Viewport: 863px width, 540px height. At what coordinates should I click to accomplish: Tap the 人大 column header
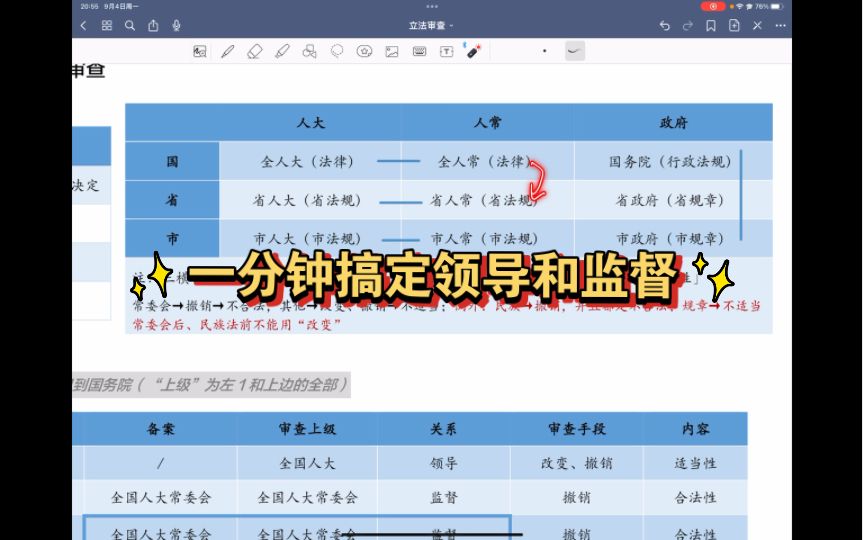tap(311, 122)
